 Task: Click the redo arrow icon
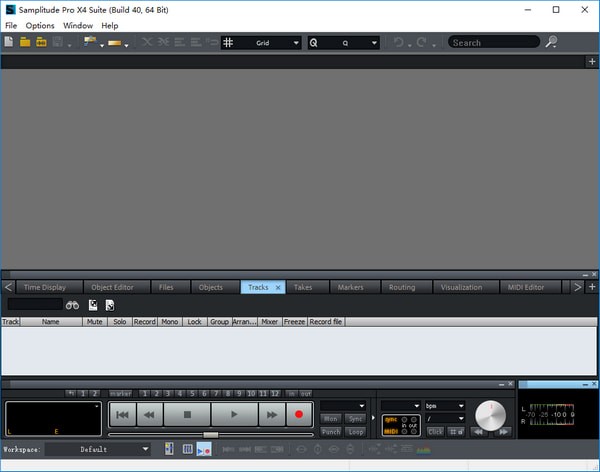coord(422,42)
